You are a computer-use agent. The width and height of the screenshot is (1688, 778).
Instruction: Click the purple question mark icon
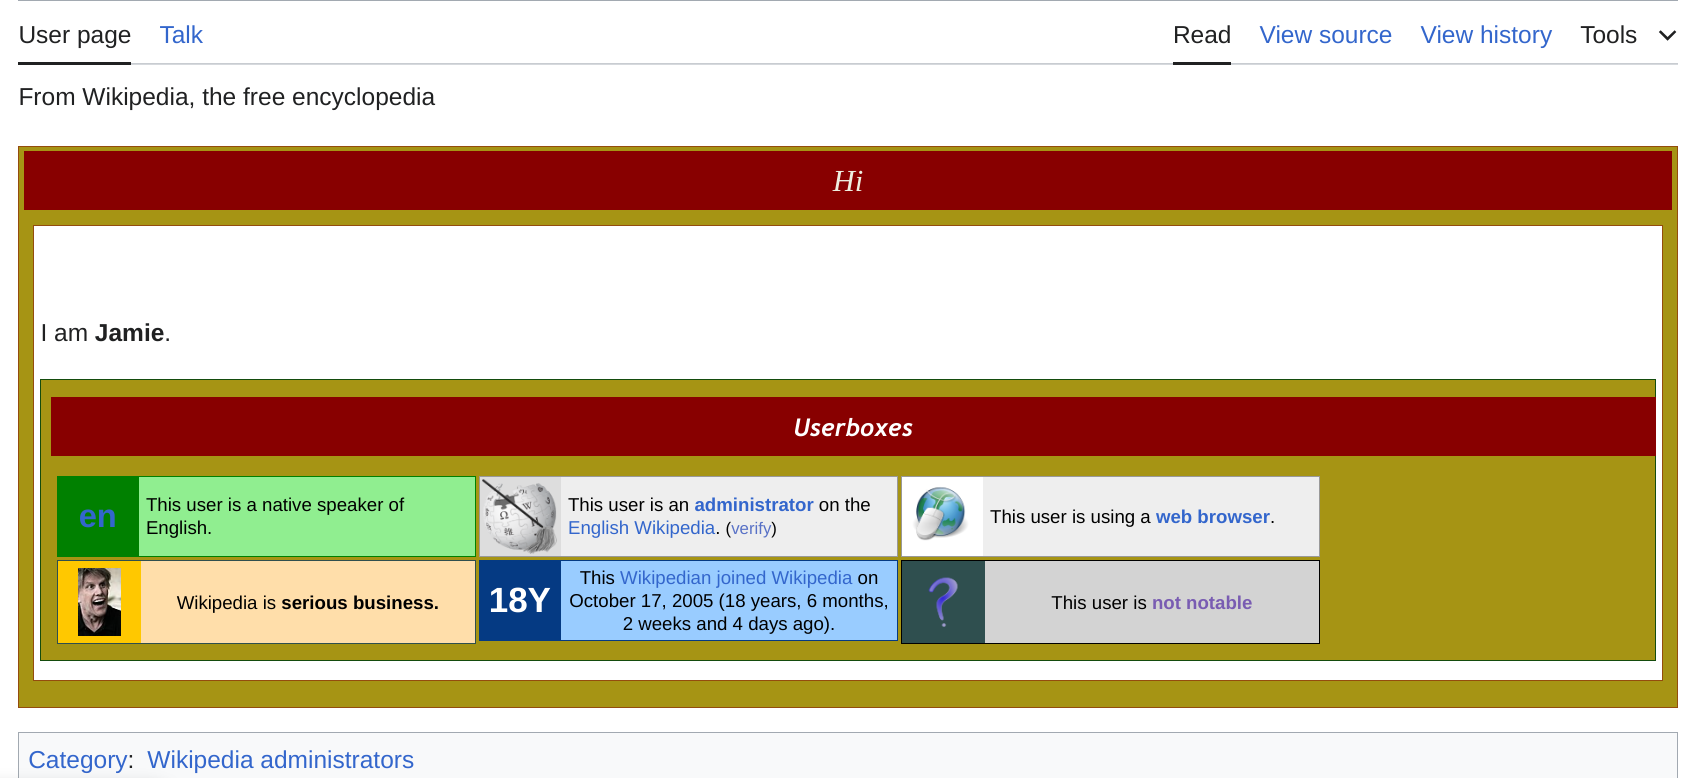coord(943,602)
